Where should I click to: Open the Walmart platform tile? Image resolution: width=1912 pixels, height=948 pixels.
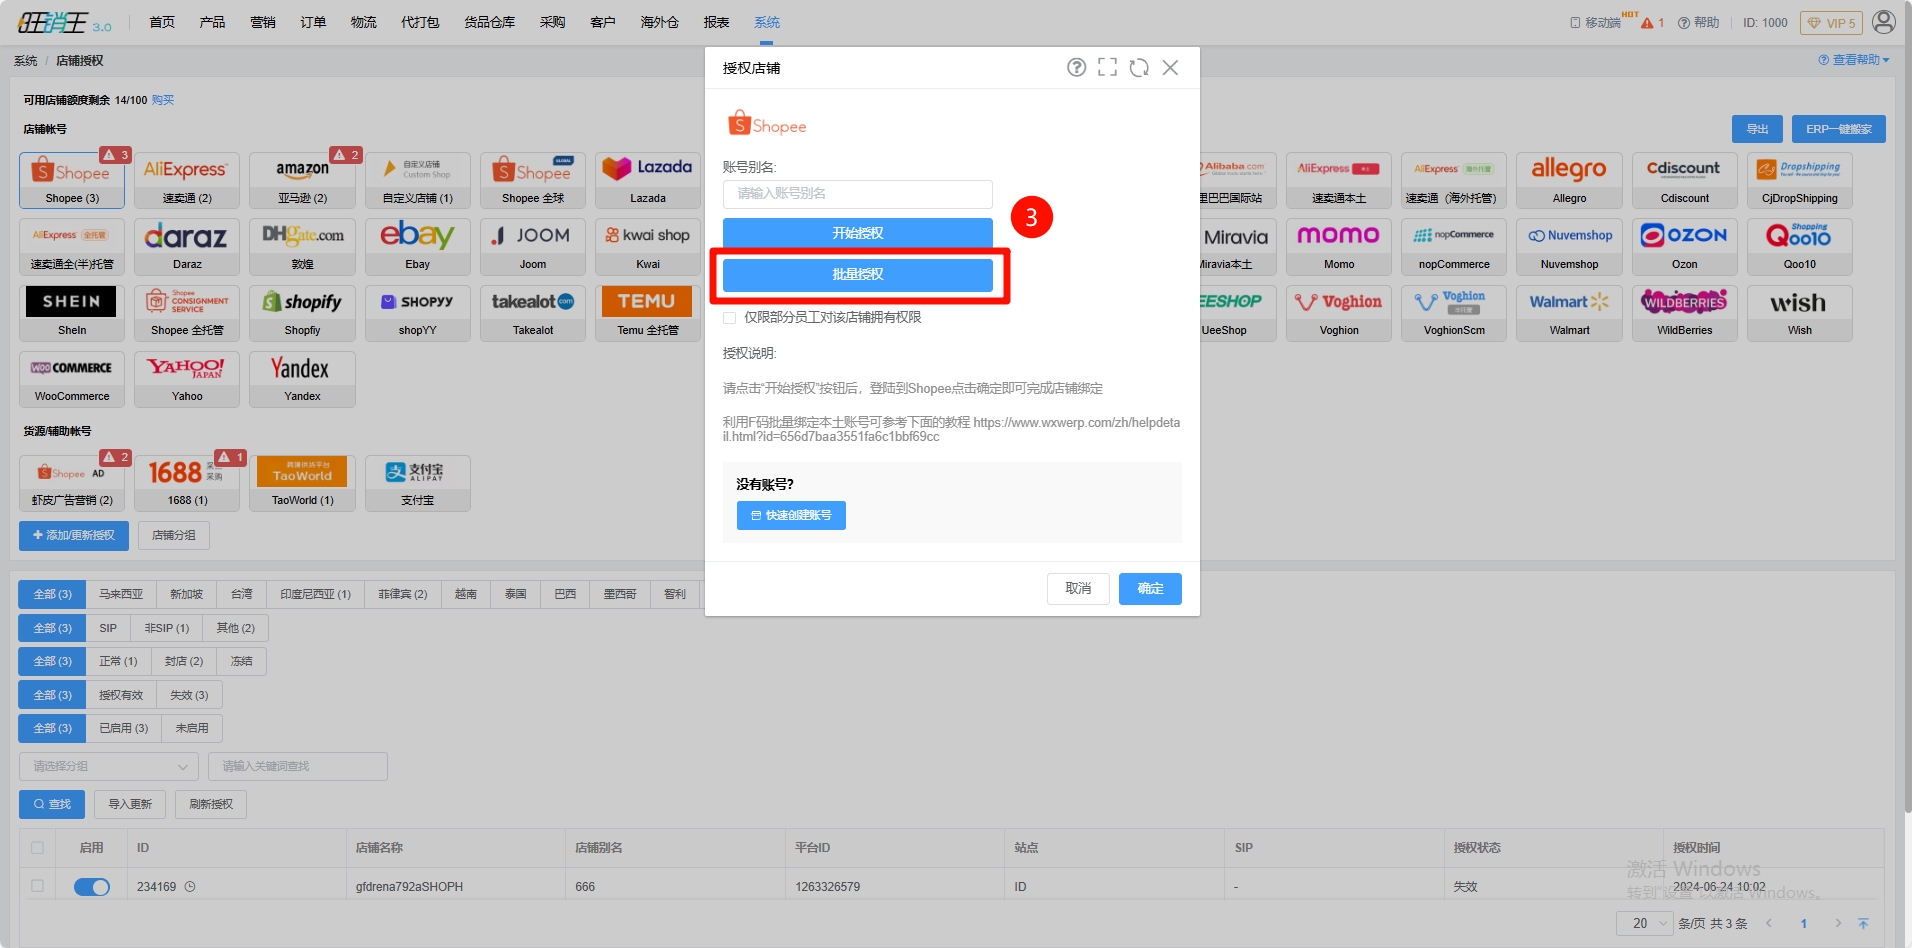tap(1568, 312)
